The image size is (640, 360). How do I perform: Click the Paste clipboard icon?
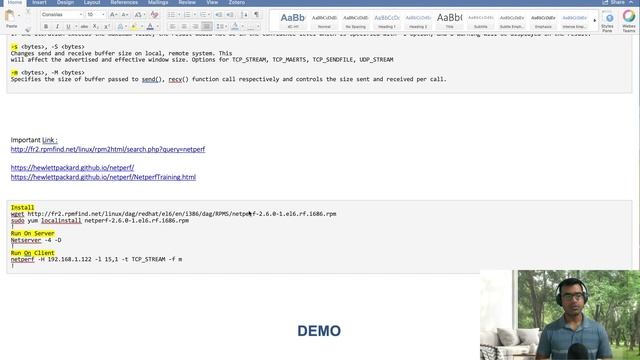point(10,16)
